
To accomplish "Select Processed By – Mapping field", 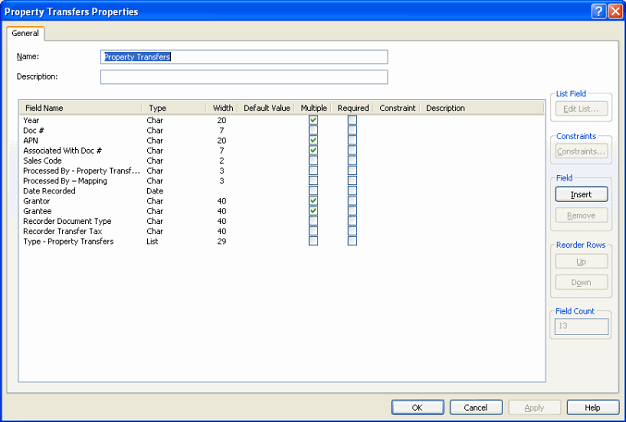I will click(65, 181).
